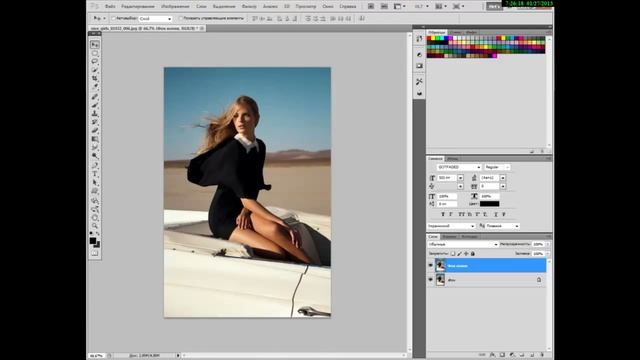Click the text color black swatch
The width and height of the screenshot is (640, 360).
489,204
